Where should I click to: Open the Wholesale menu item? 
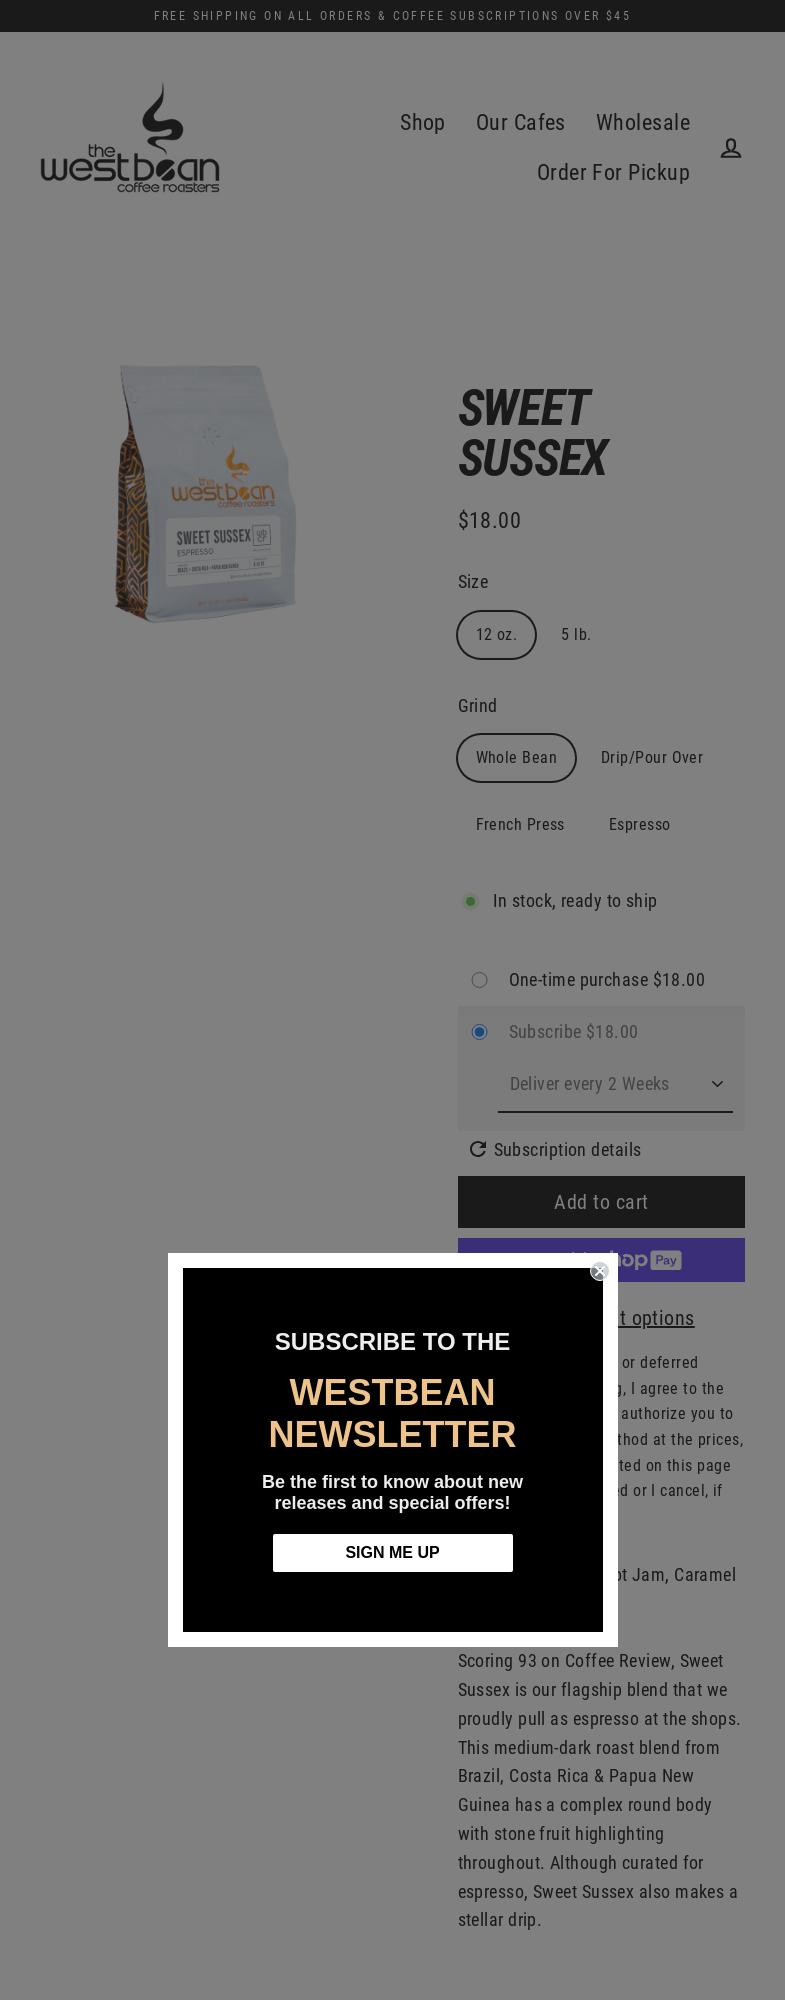coord(643,122)
